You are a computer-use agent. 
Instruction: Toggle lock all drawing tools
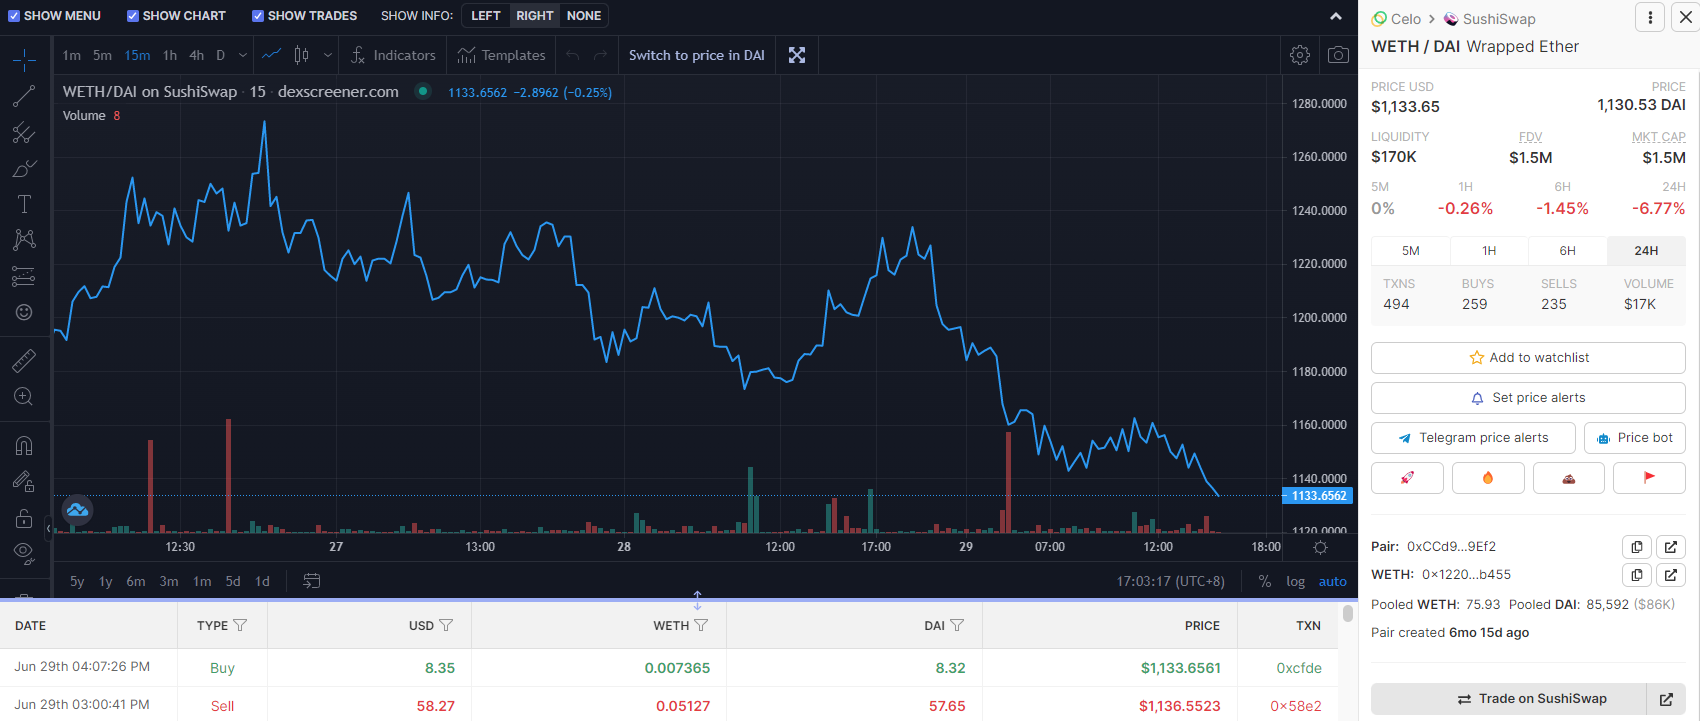coord(24,518)
